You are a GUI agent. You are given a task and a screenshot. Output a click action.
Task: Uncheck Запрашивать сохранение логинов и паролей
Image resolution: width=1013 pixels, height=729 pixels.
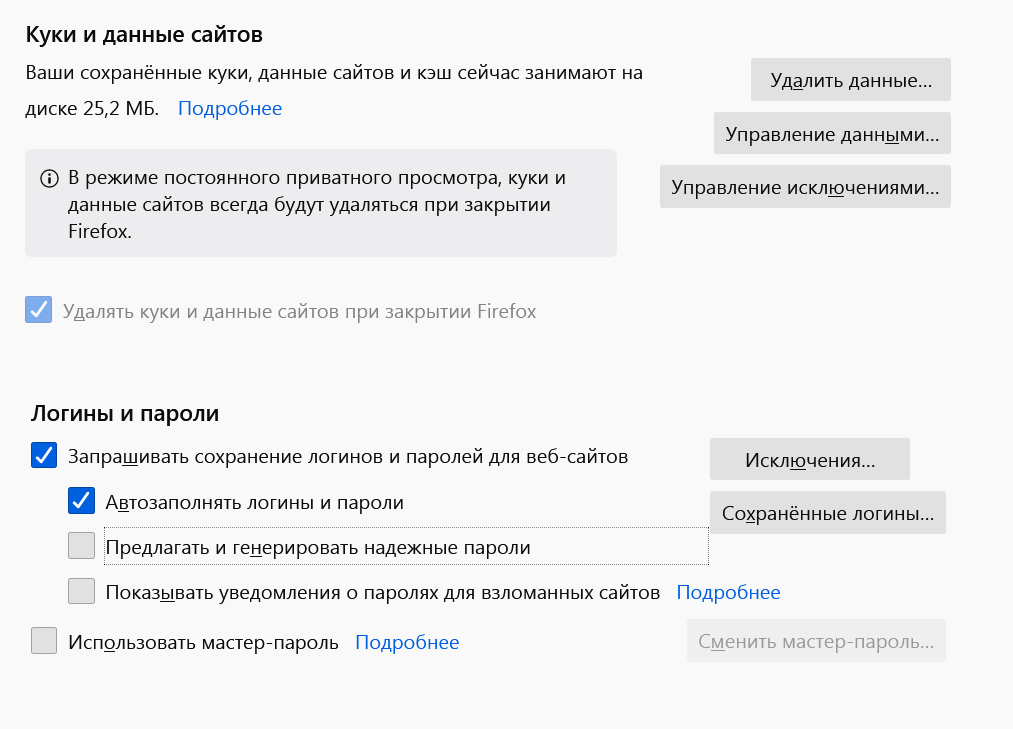click(44, 455)
